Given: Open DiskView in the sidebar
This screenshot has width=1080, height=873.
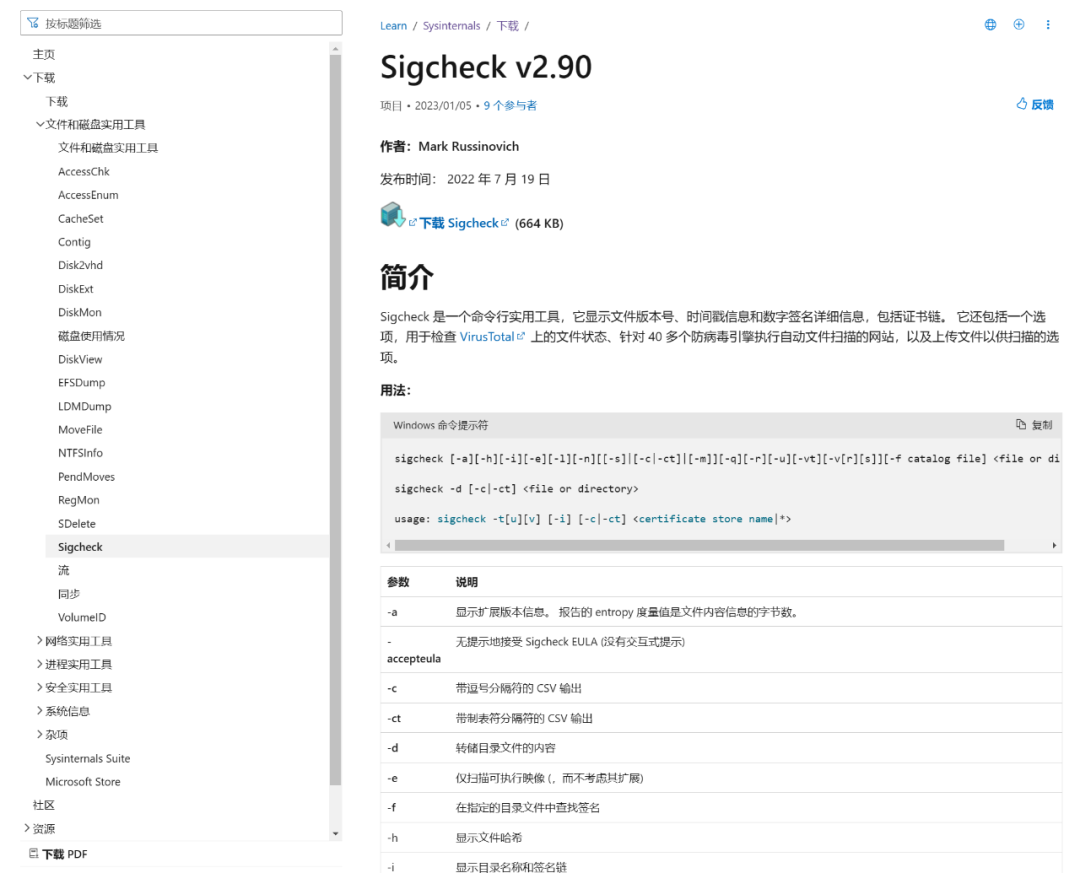Looking at the screenshot, I should point(80,359).
